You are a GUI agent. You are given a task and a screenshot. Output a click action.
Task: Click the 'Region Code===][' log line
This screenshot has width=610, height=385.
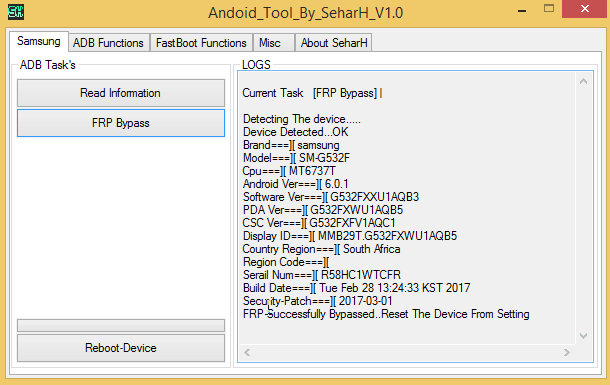click(286, 262)
